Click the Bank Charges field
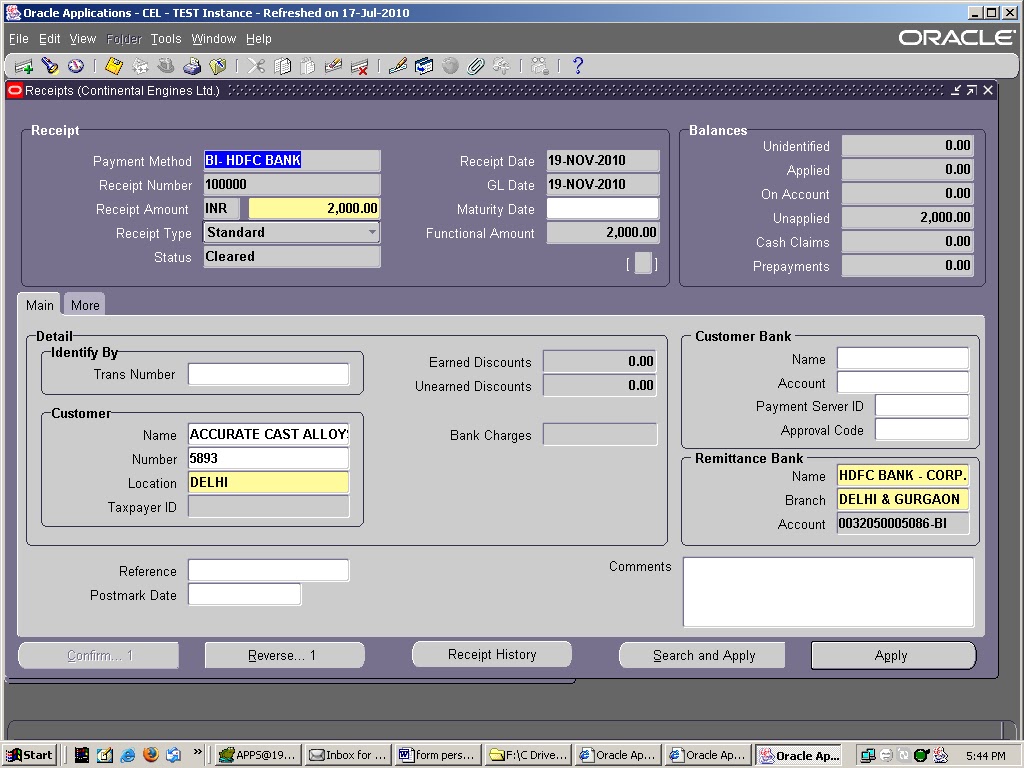This screenshot has width=1024, height=768. tap(600, 435)
